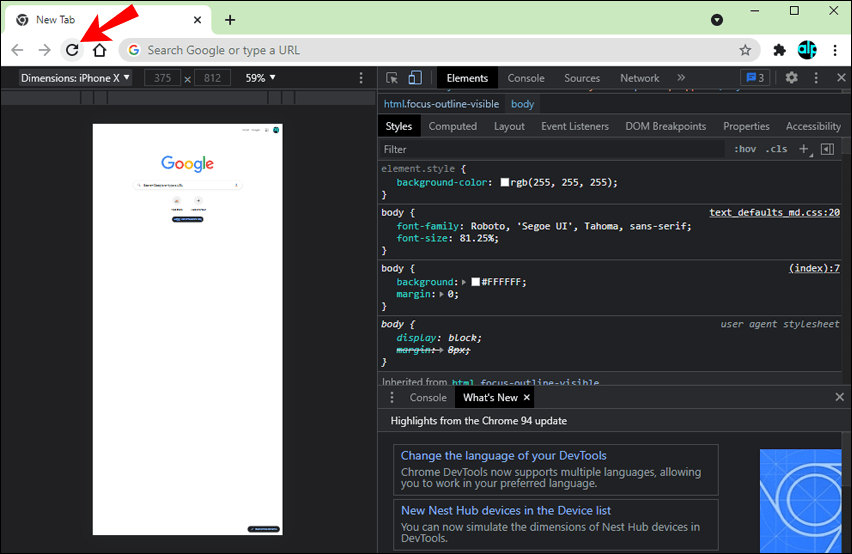Click the font-family property value
Viewport: 852px width, 554px height.
pyautogui.click(x=580, y=226)
